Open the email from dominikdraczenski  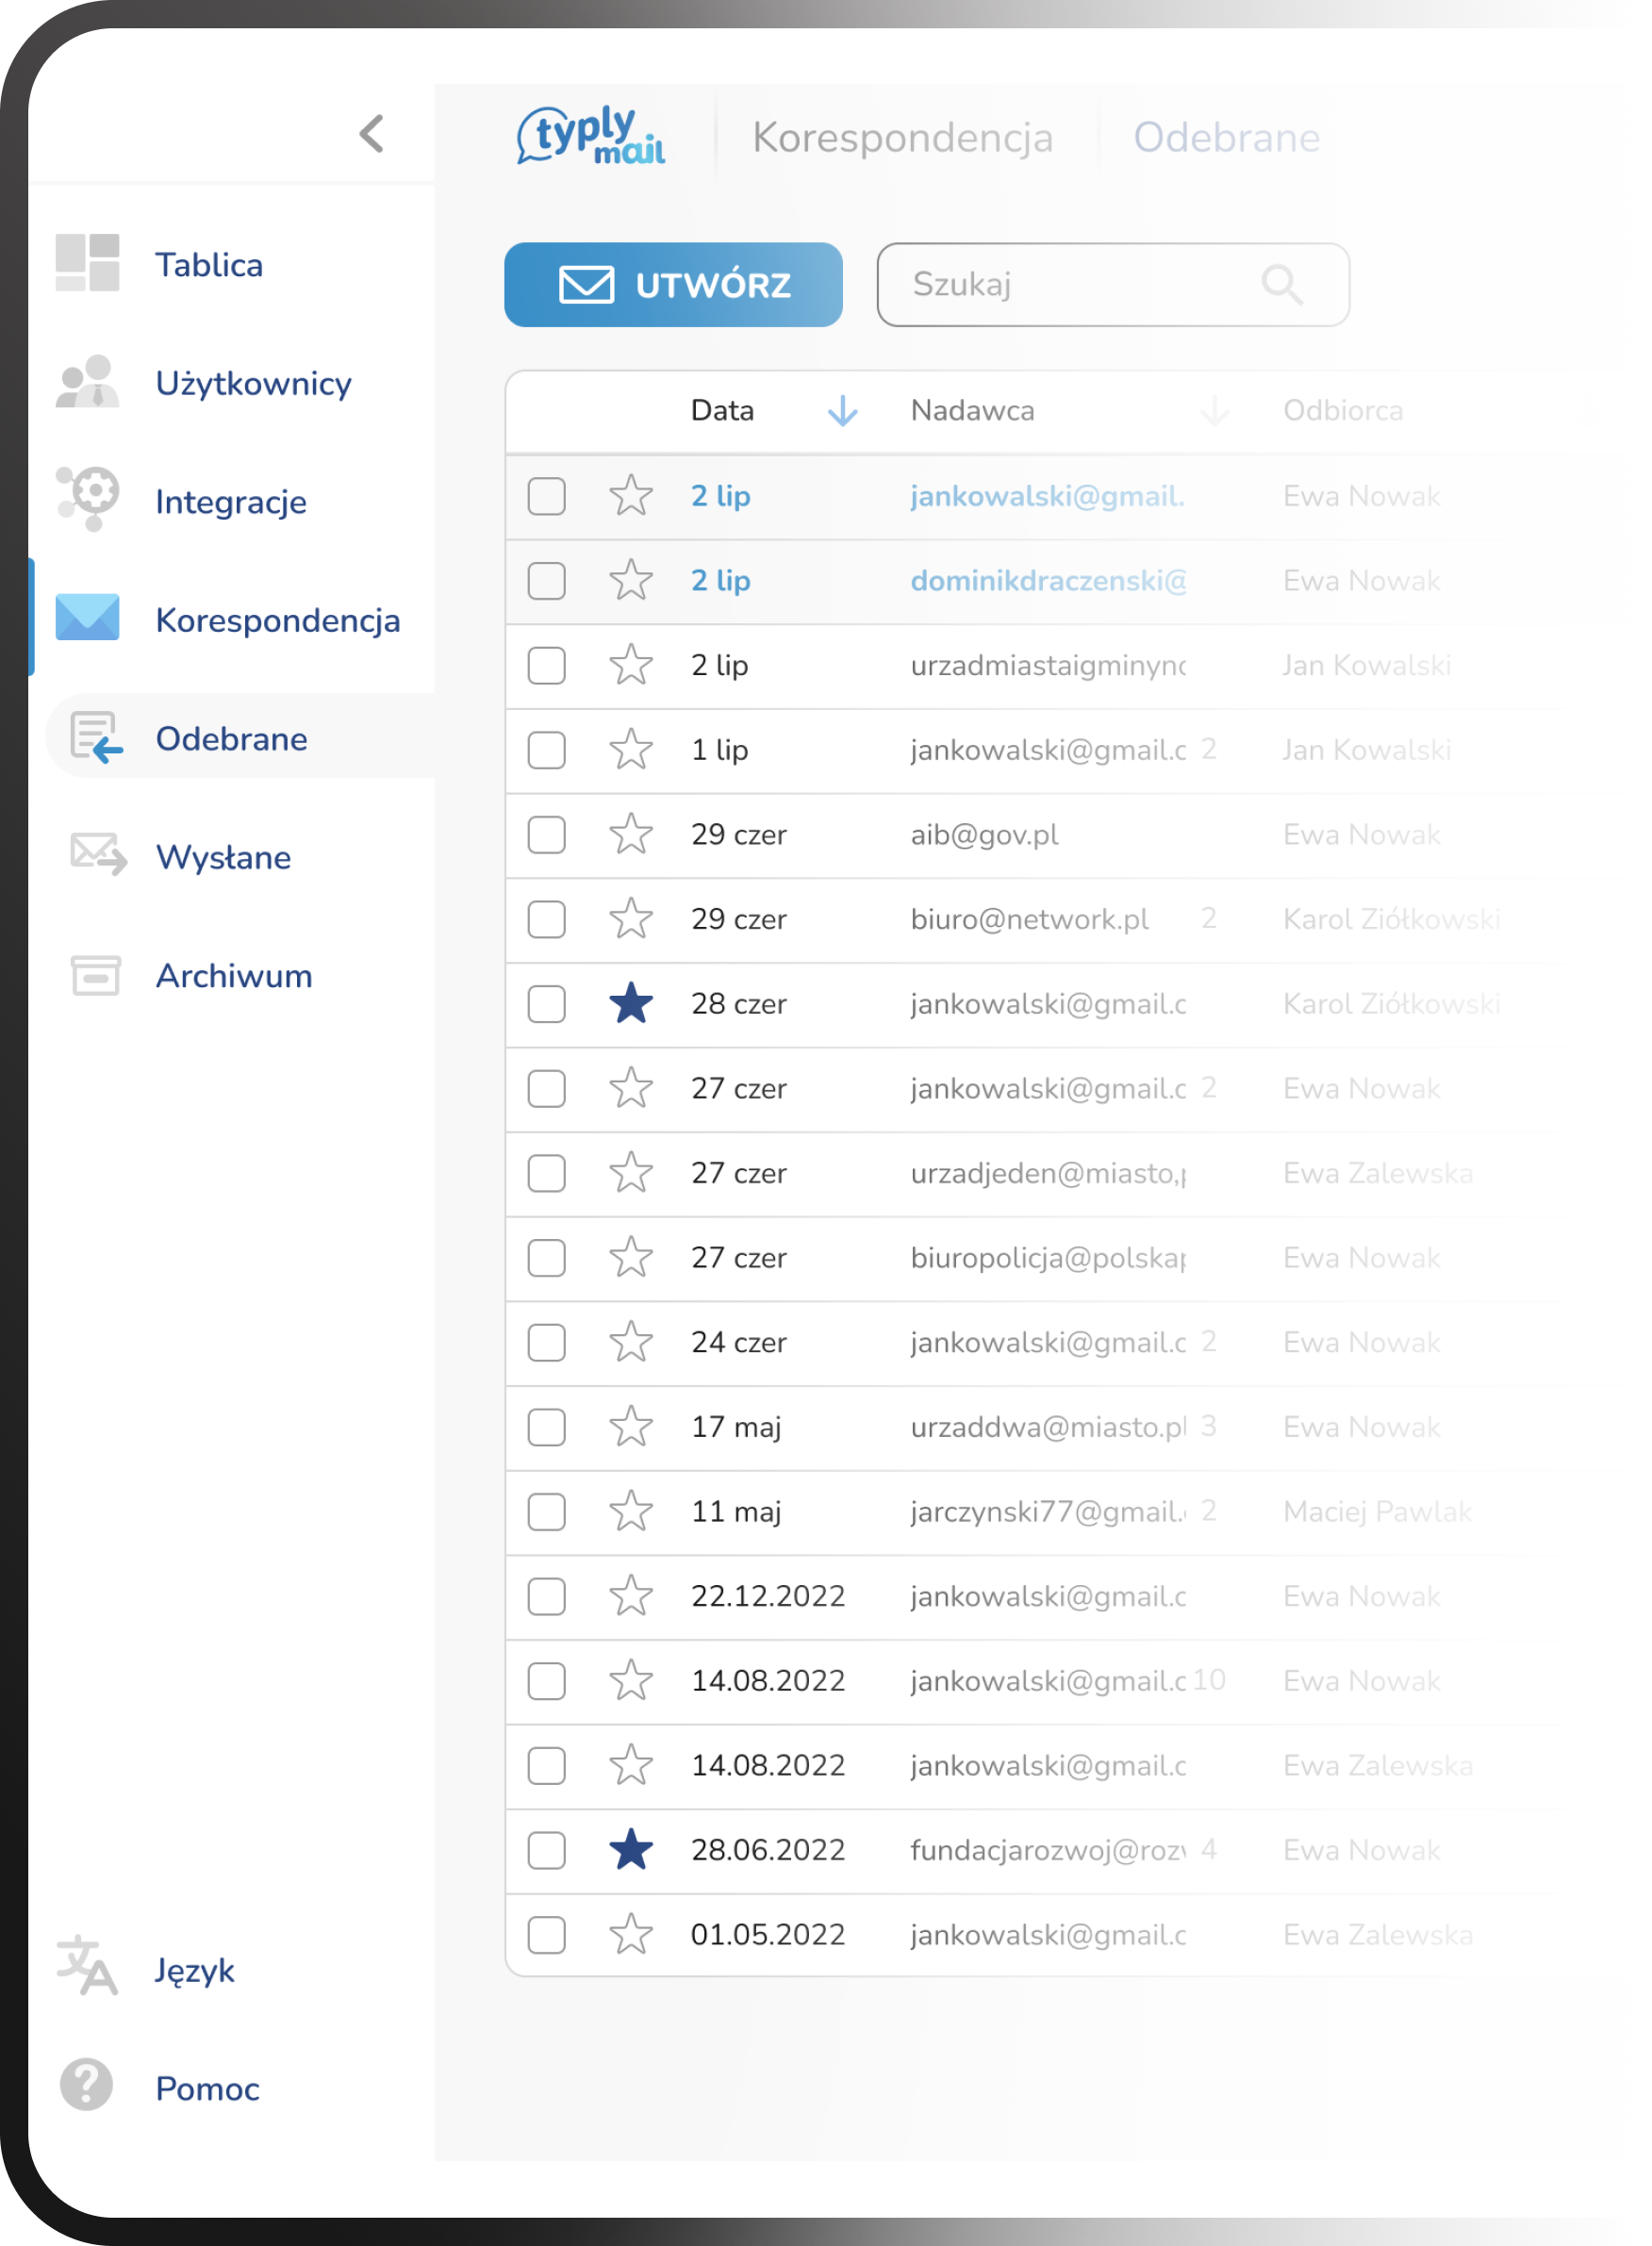point(1048,580)
